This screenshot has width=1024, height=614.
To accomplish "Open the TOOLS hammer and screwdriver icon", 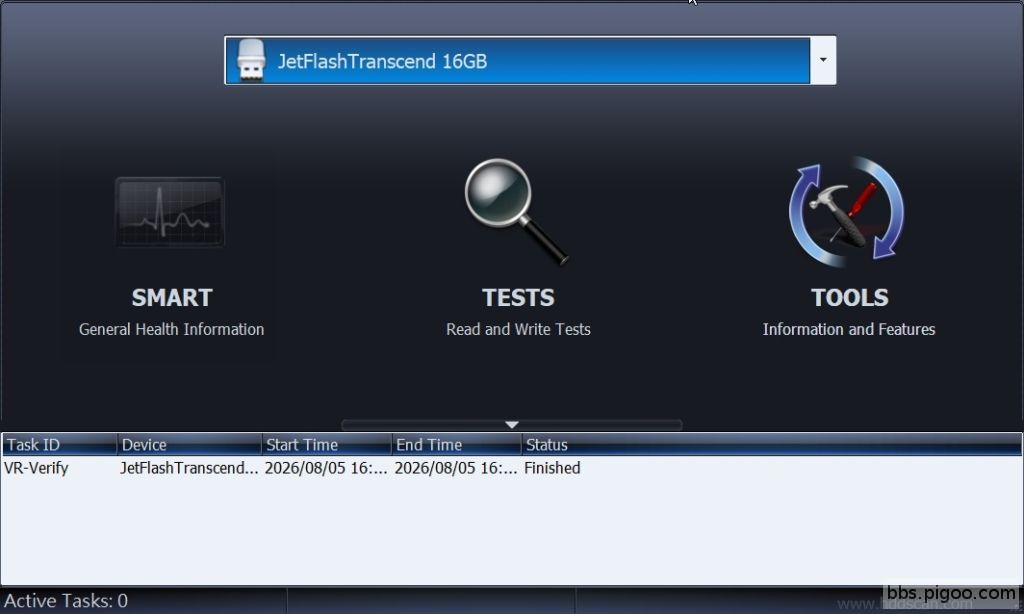I will [x=847, y=212].
